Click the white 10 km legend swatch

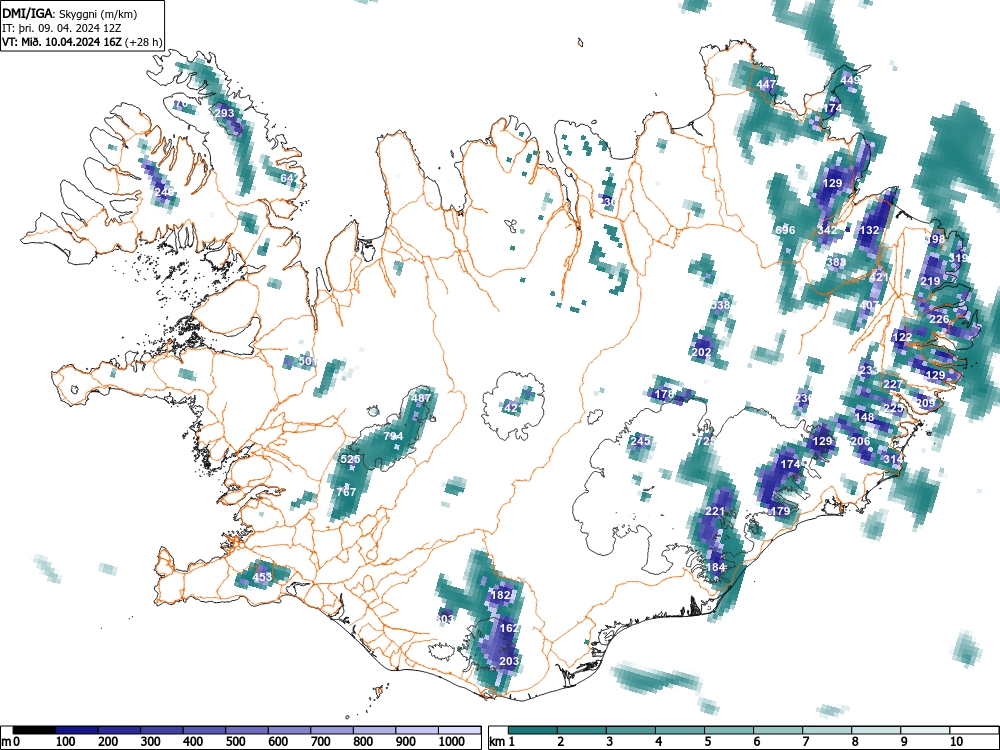coord(974,730)
